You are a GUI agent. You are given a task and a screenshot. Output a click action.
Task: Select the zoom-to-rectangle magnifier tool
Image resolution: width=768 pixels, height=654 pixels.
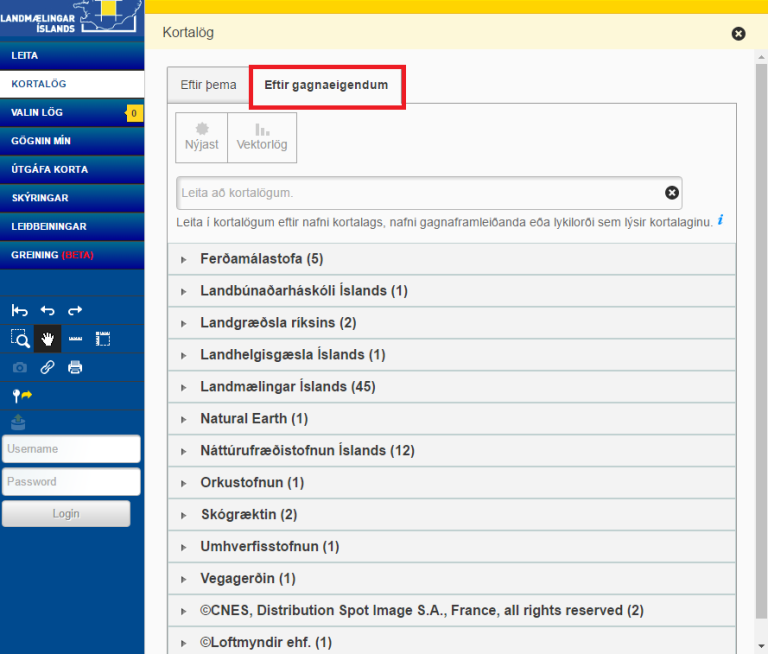[20, 339]
